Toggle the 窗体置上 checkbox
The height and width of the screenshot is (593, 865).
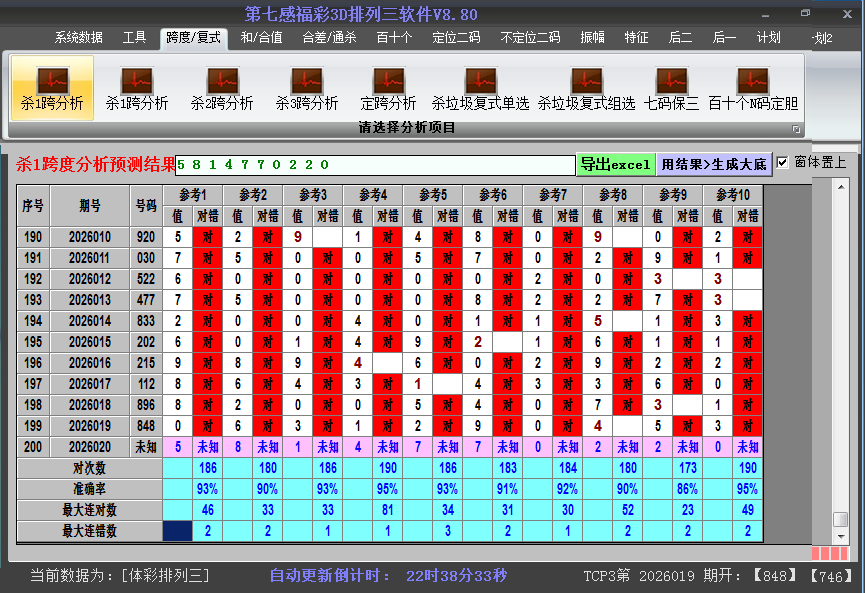pos(783,162)
